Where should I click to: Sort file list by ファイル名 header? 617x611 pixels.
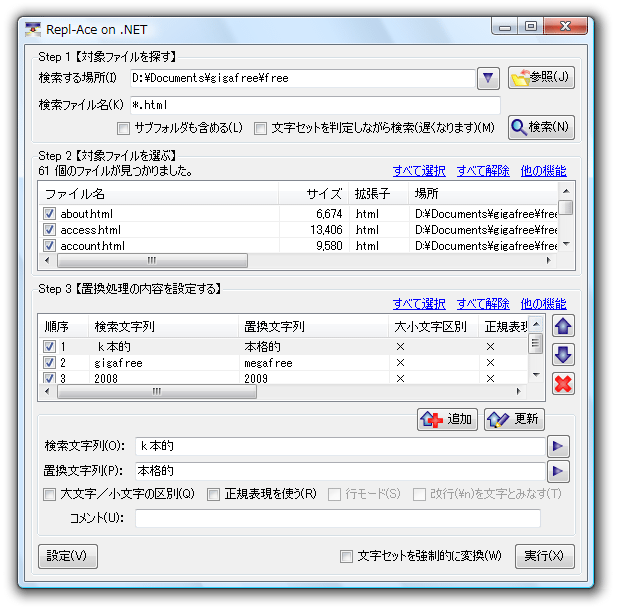coord(159,194)
